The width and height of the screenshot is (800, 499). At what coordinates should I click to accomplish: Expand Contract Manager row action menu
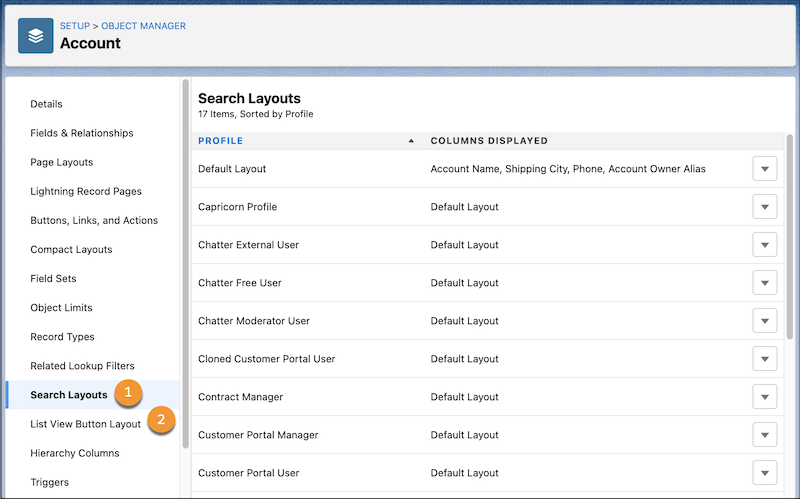(x=764, y=397)
